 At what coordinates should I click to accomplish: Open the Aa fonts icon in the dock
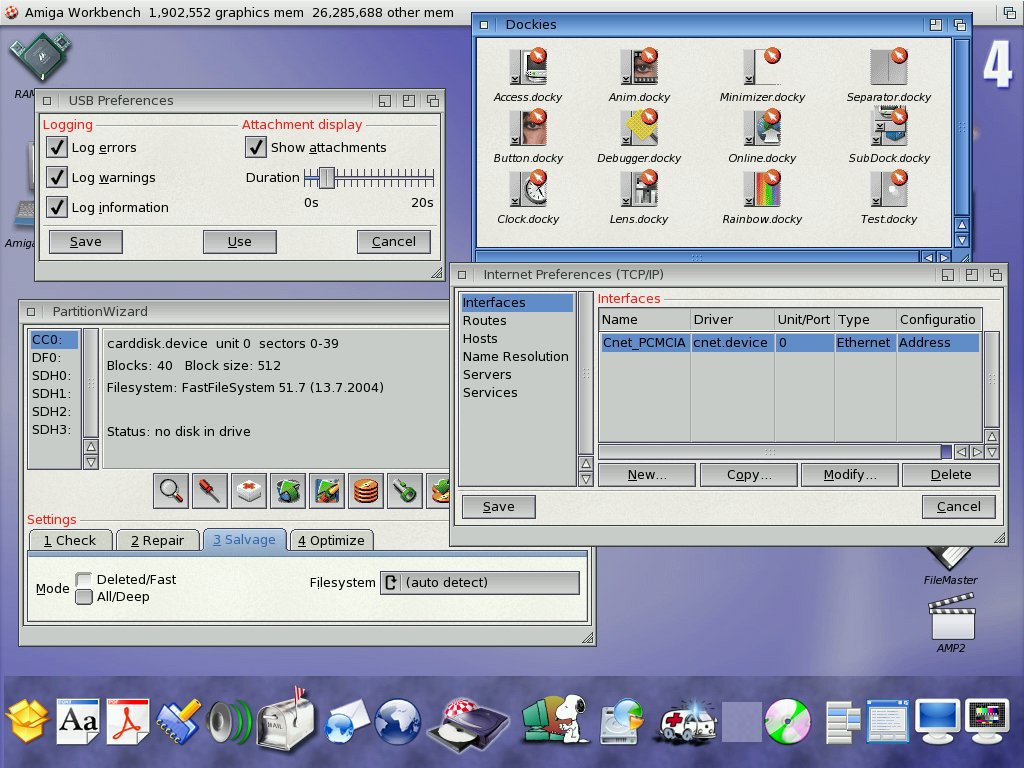tap(78, 722)
